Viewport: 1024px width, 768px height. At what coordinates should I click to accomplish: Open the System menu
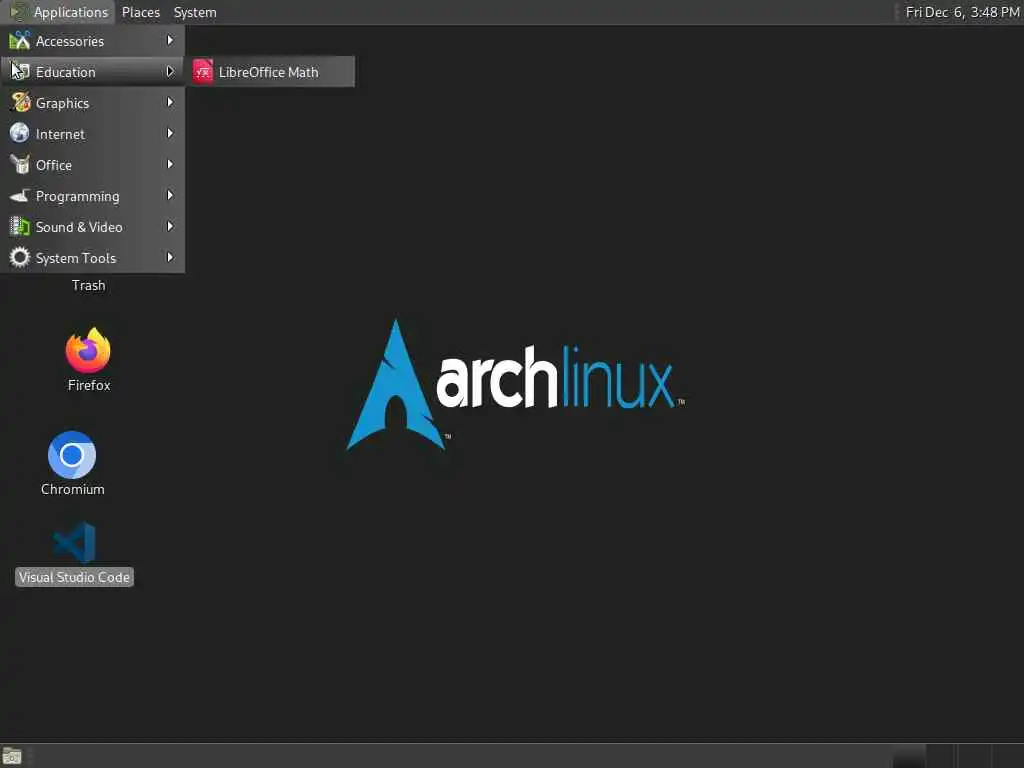point(195,12)
